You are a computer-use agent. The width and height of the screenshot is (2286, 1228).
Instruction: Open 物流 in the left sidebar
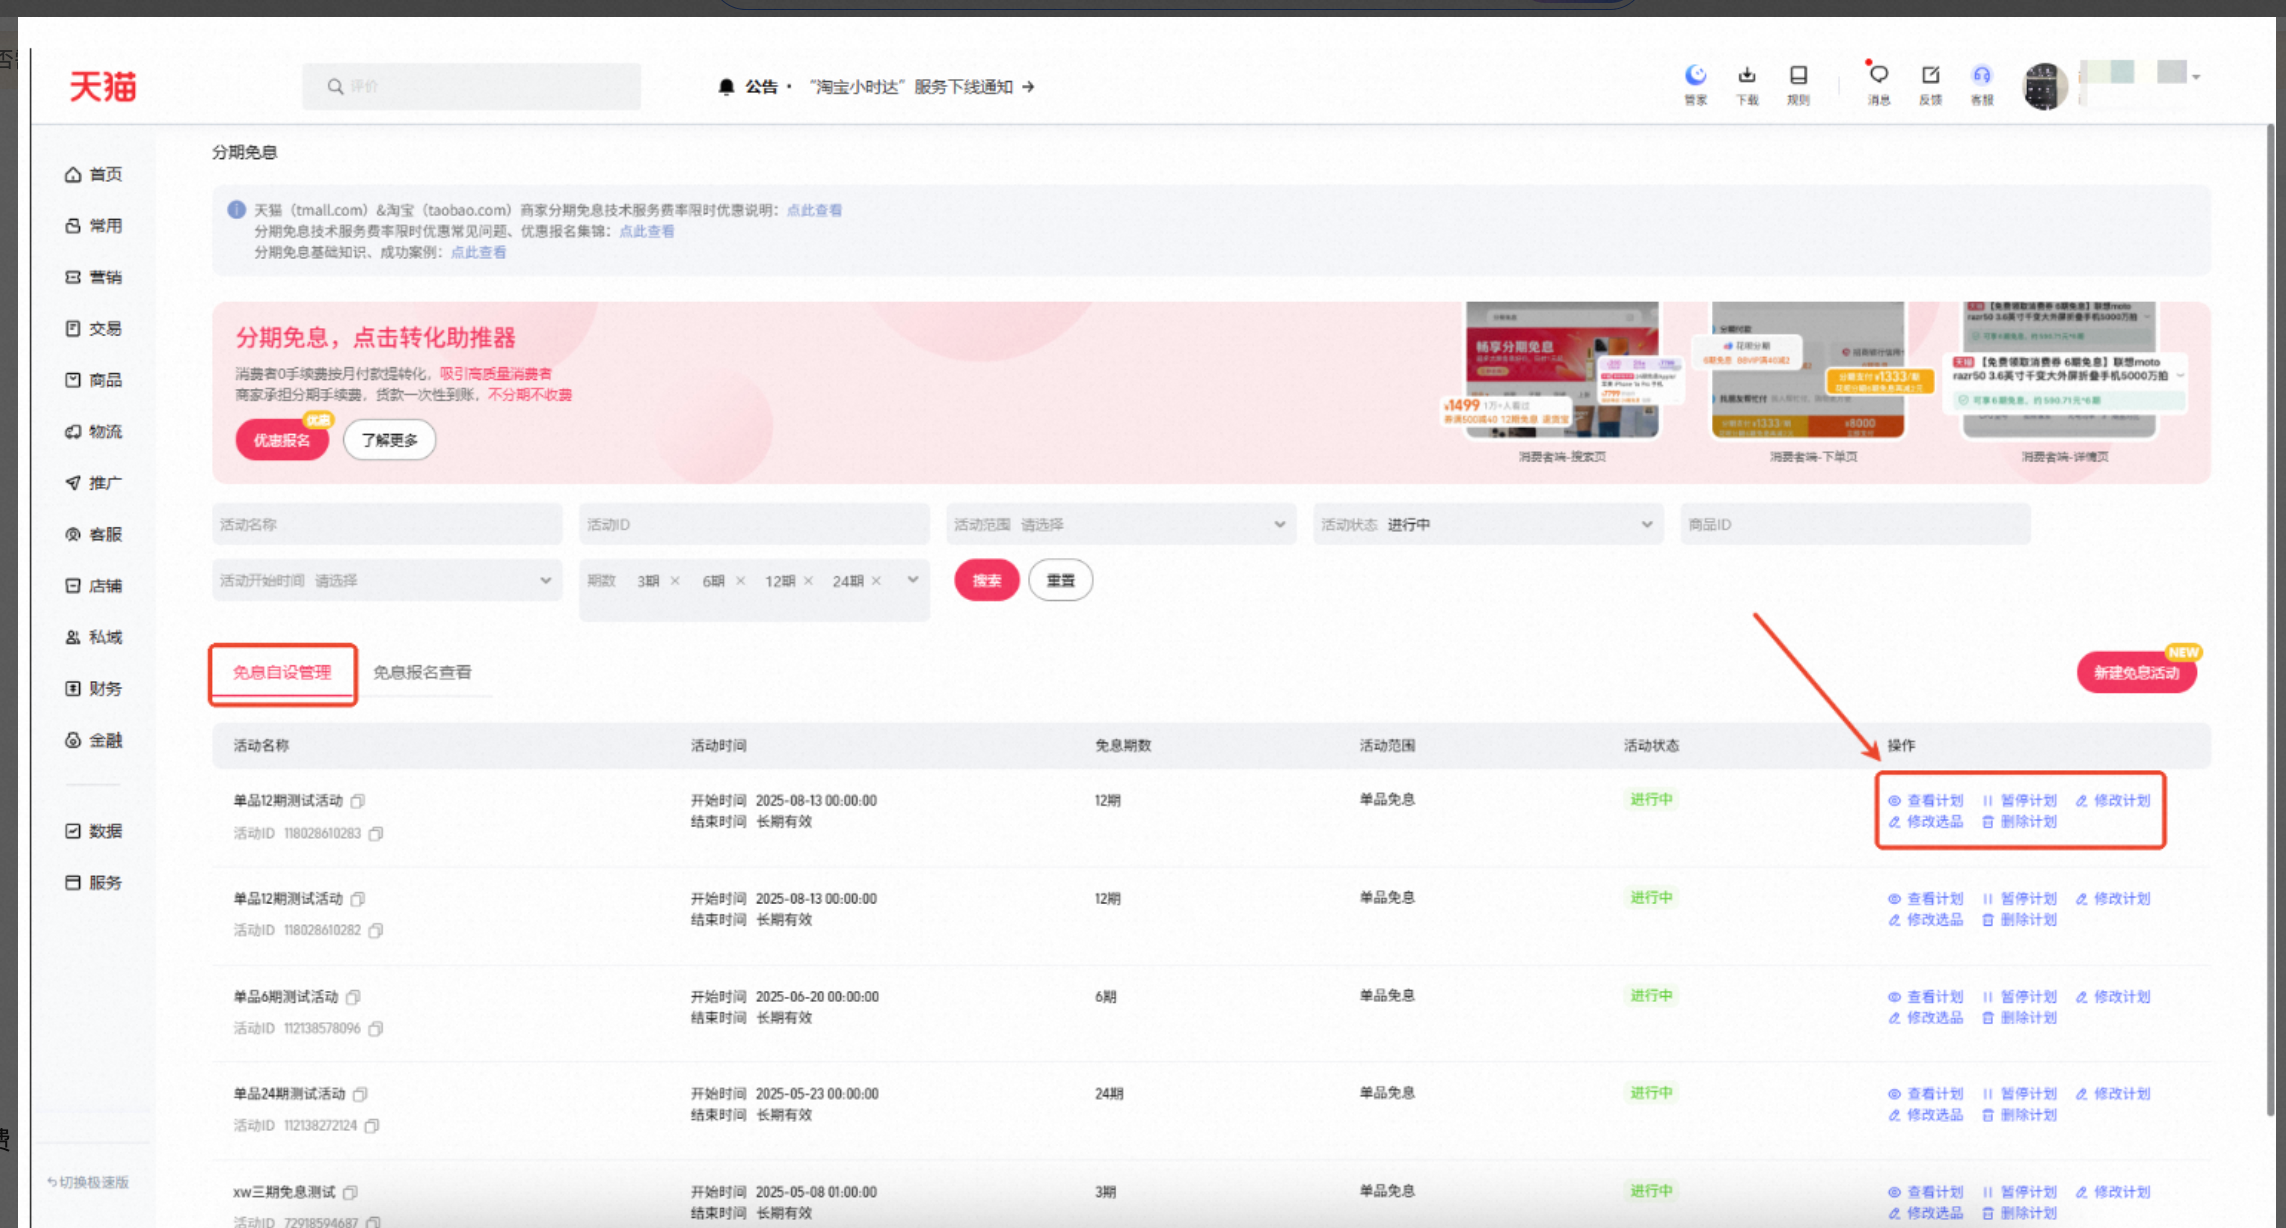[93, 432]
